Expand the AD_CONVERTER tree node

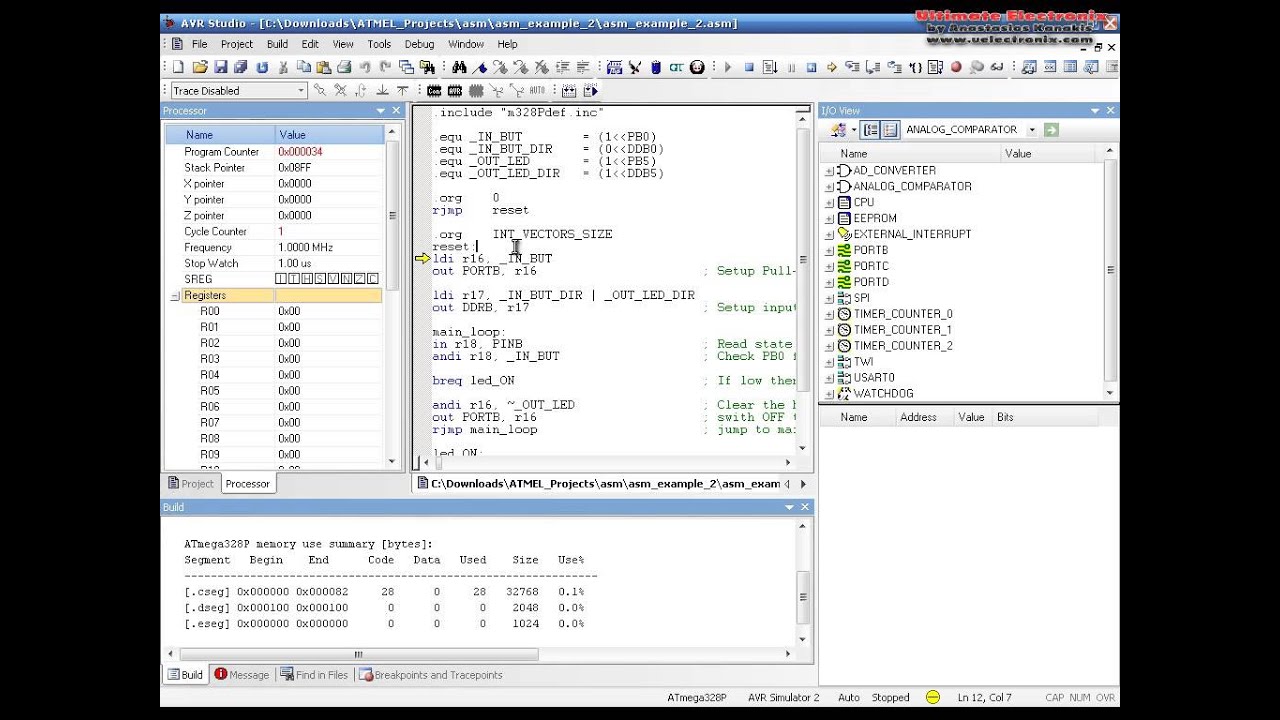(829, 171)
